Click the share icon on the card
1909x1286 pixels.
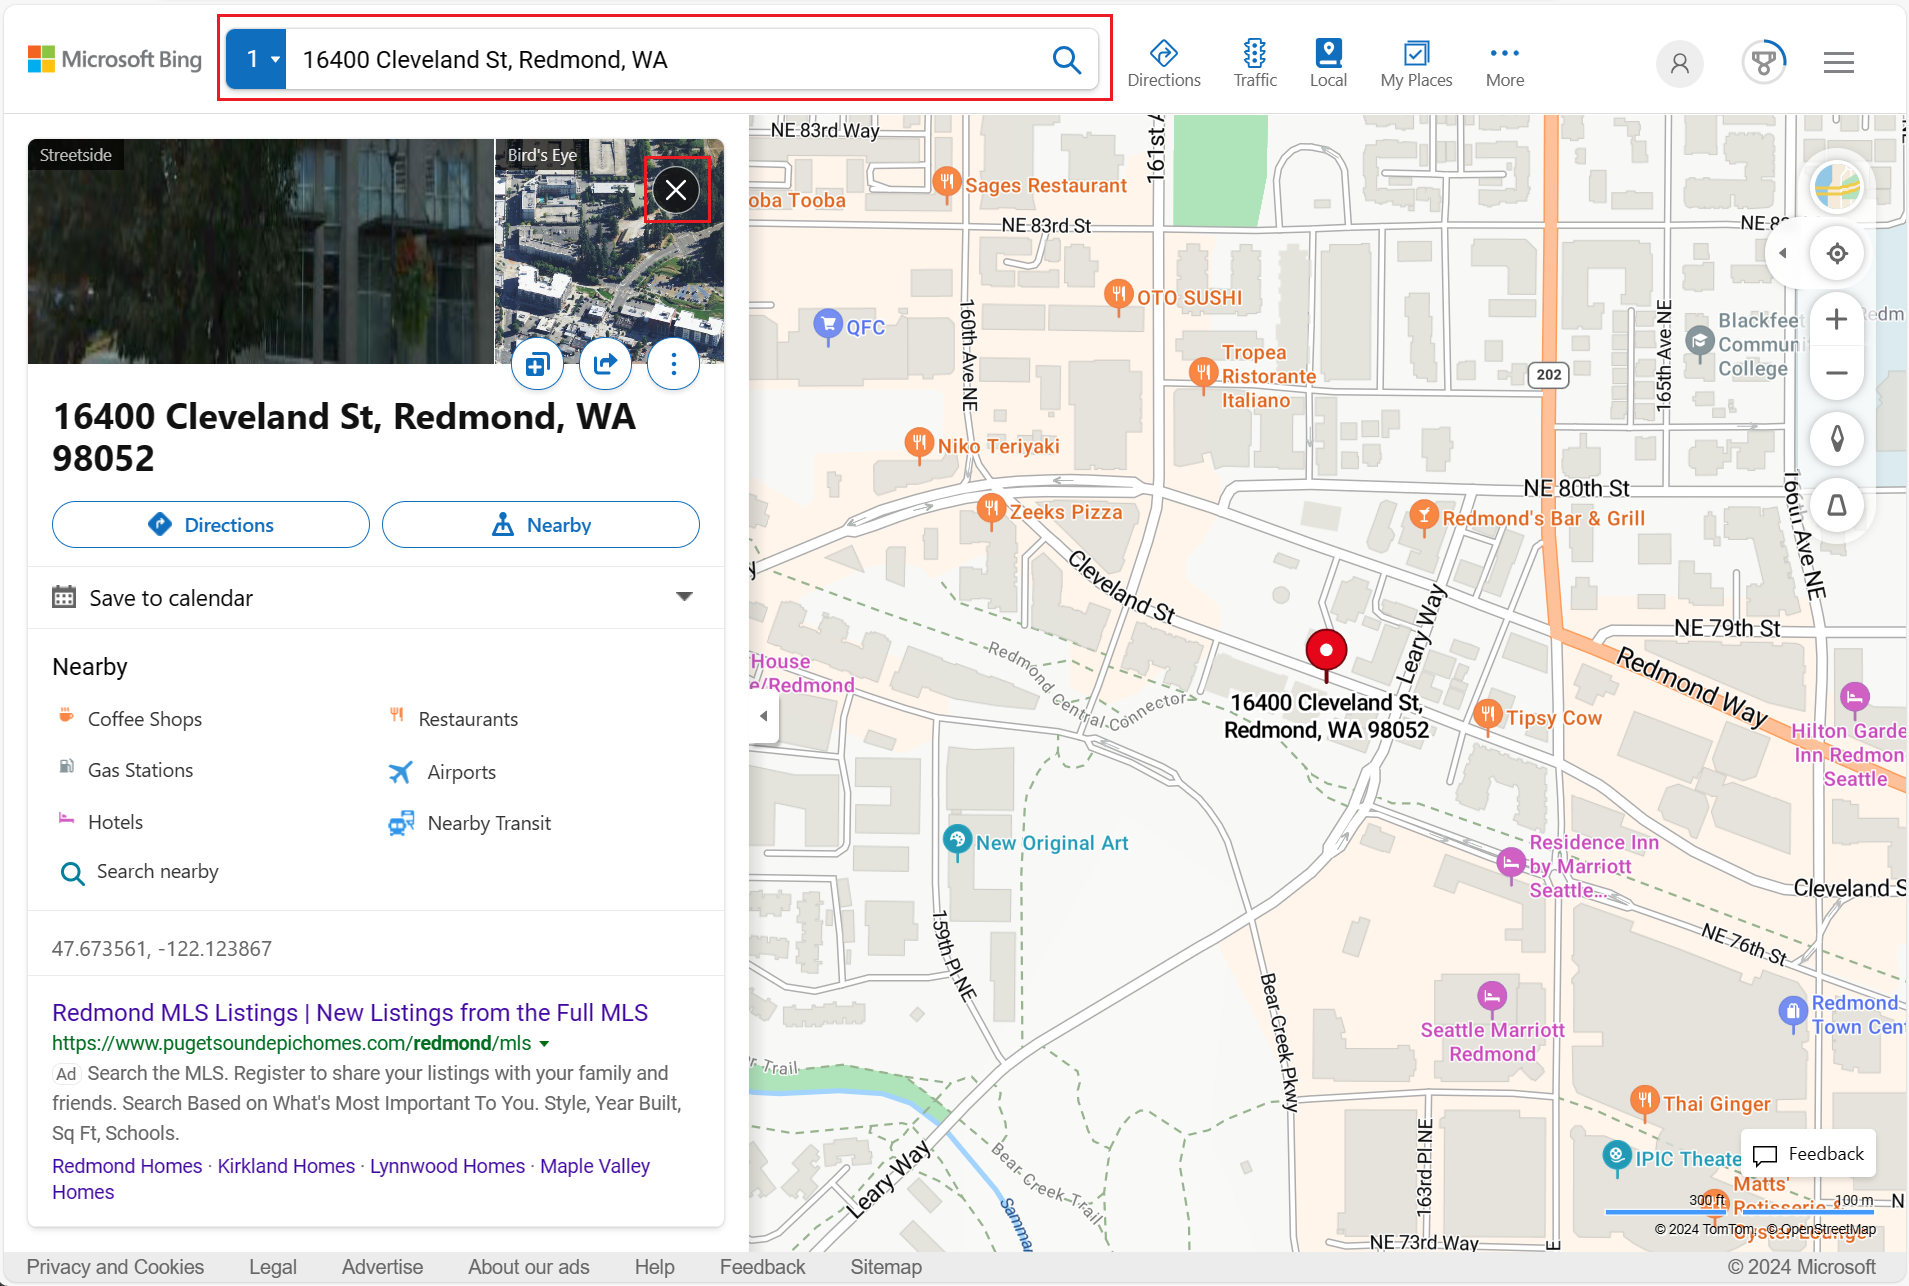pyautogui.click(x=606, y=364)
